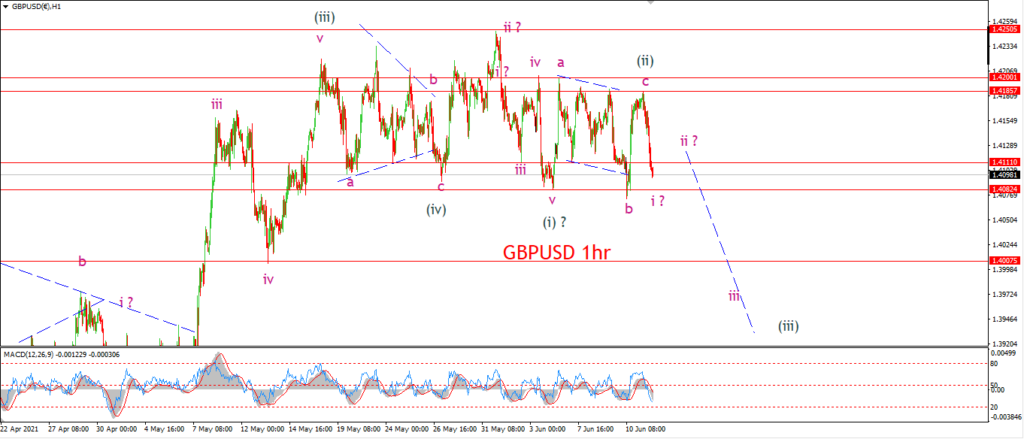Viewport: 1024px width, 439px height.
Task: Select the 1.40075 price level tag
Action: 1002,261
